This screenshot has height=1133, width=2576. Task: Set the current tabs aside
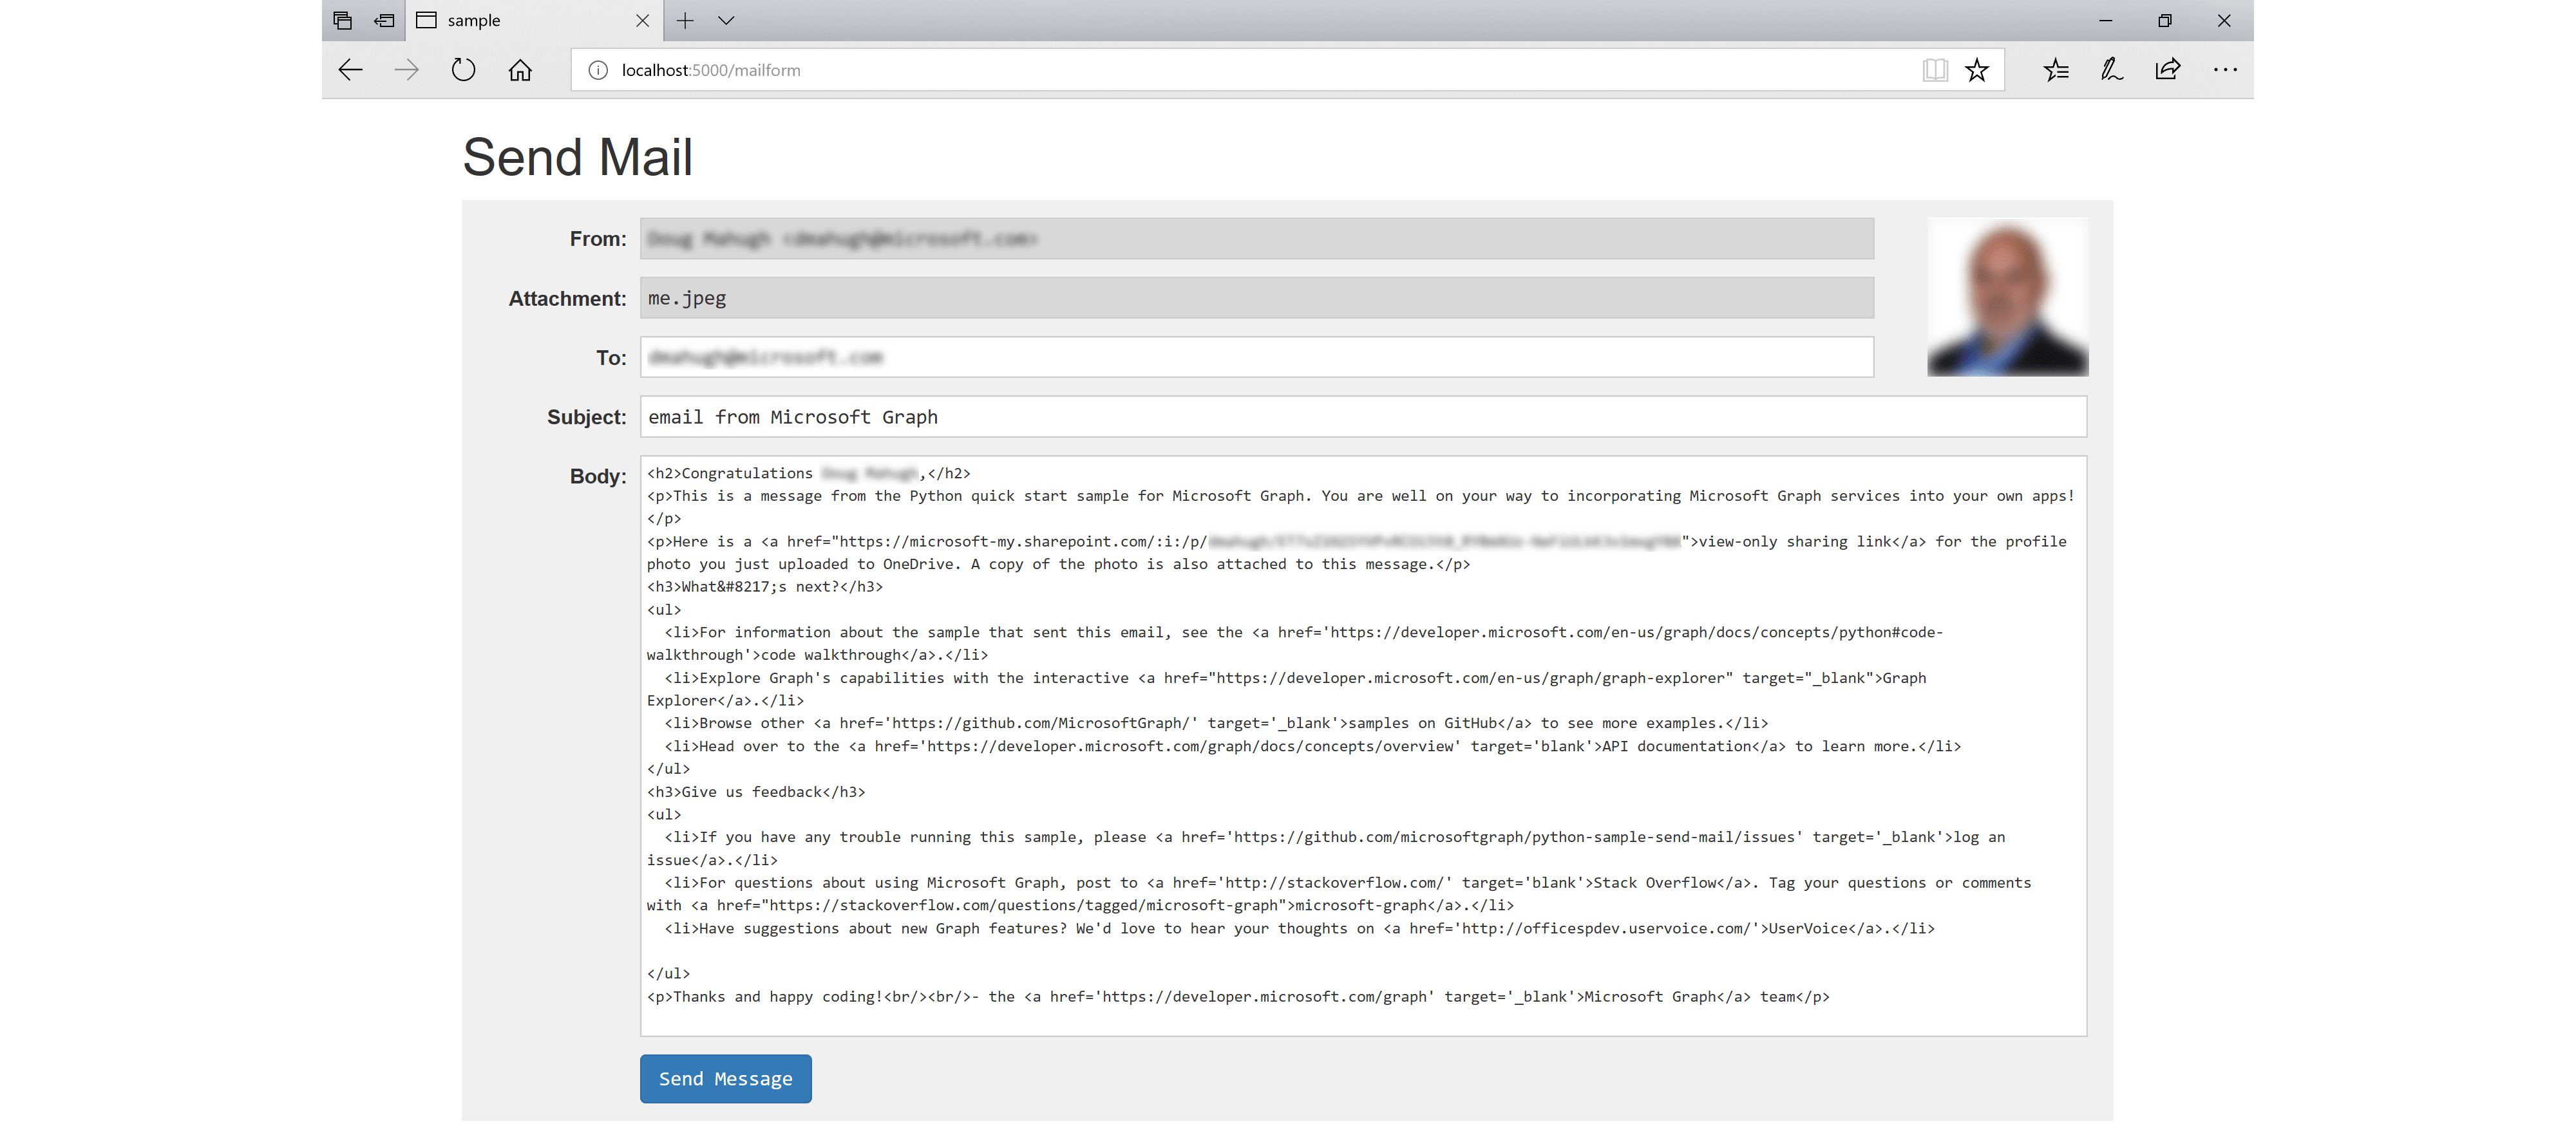pos(343,20)
